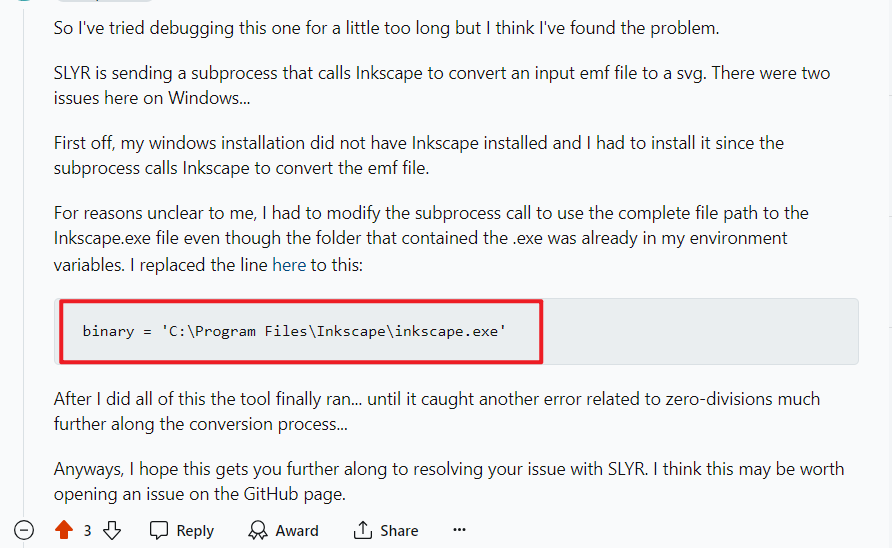The image size is (892, 548).
Task: Click the Share upload arrow icon
Action: pyautogui.click(x=362, y=530)
